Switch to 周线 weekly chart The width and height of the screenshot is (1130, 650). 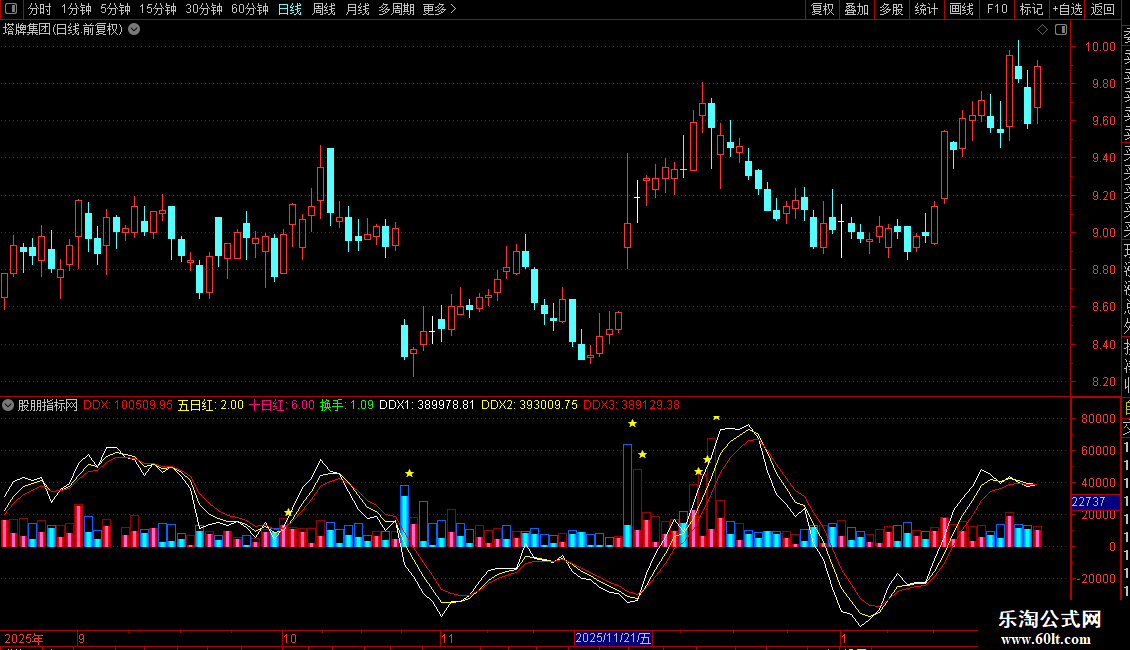[324, 9]
